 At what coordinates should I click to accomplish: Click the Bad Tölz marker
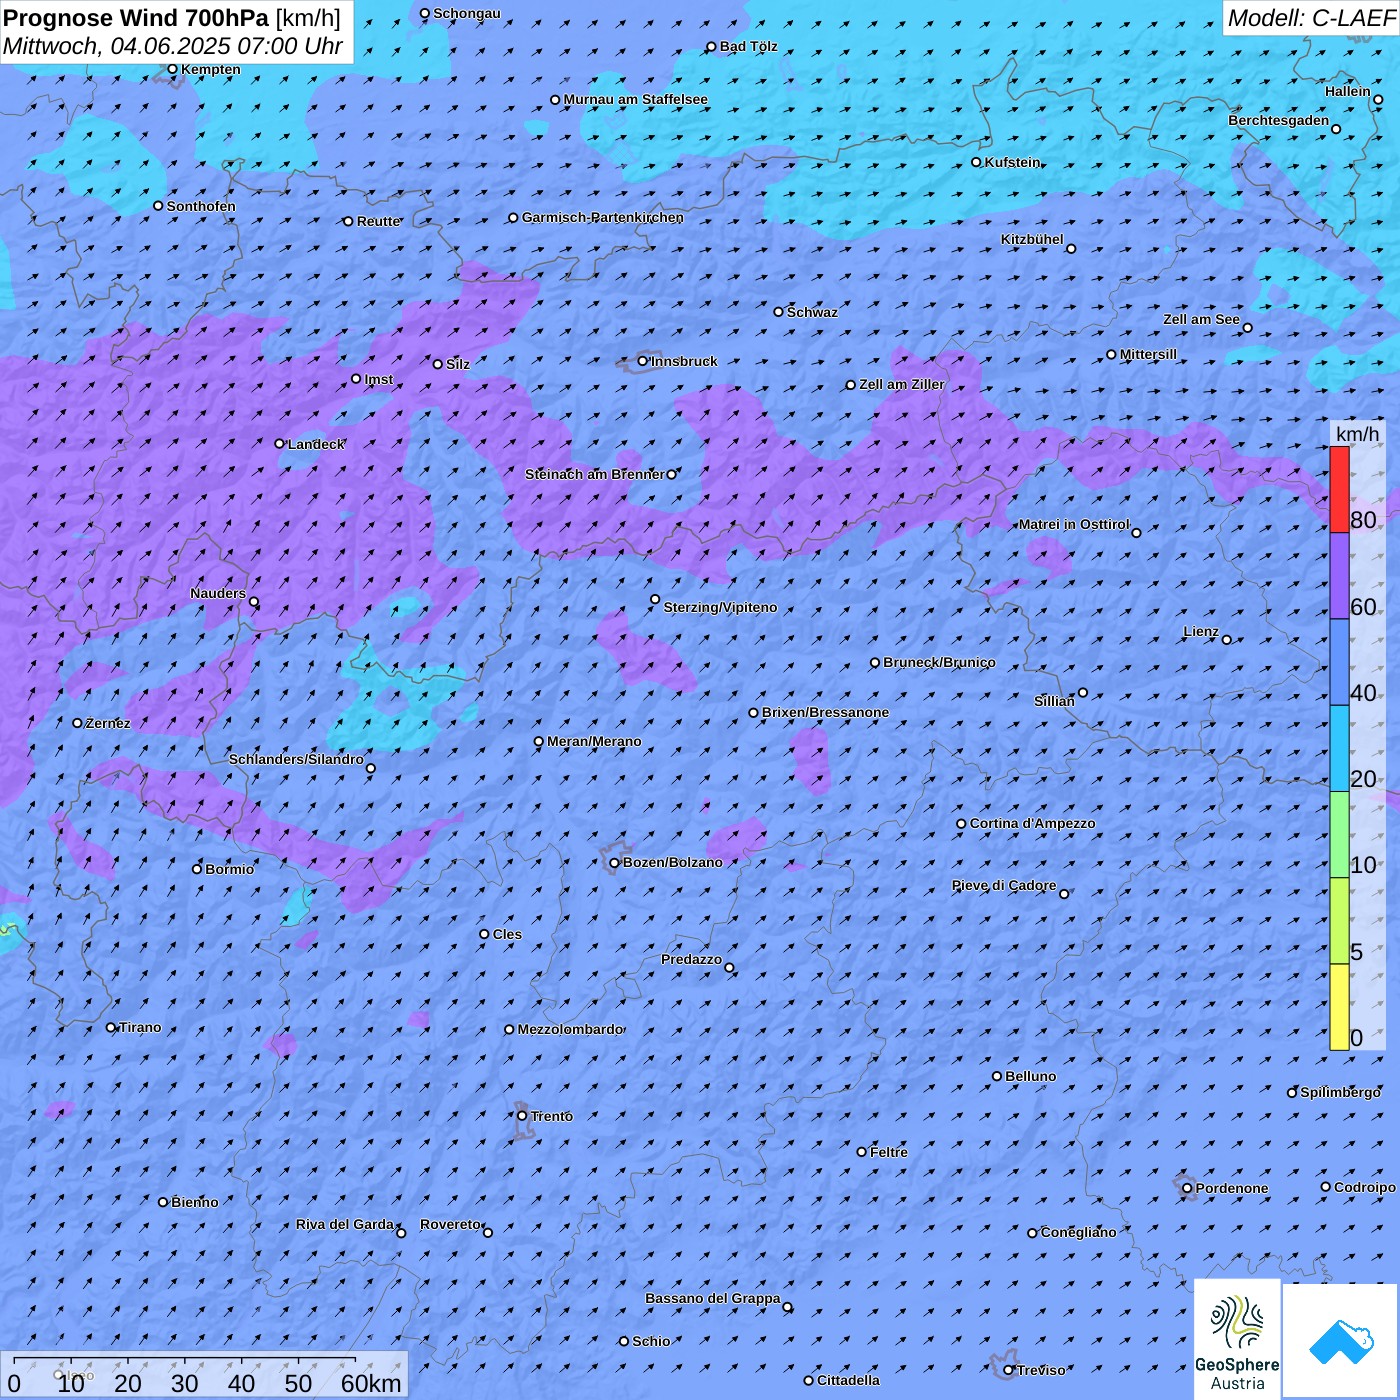pos(712,47)
